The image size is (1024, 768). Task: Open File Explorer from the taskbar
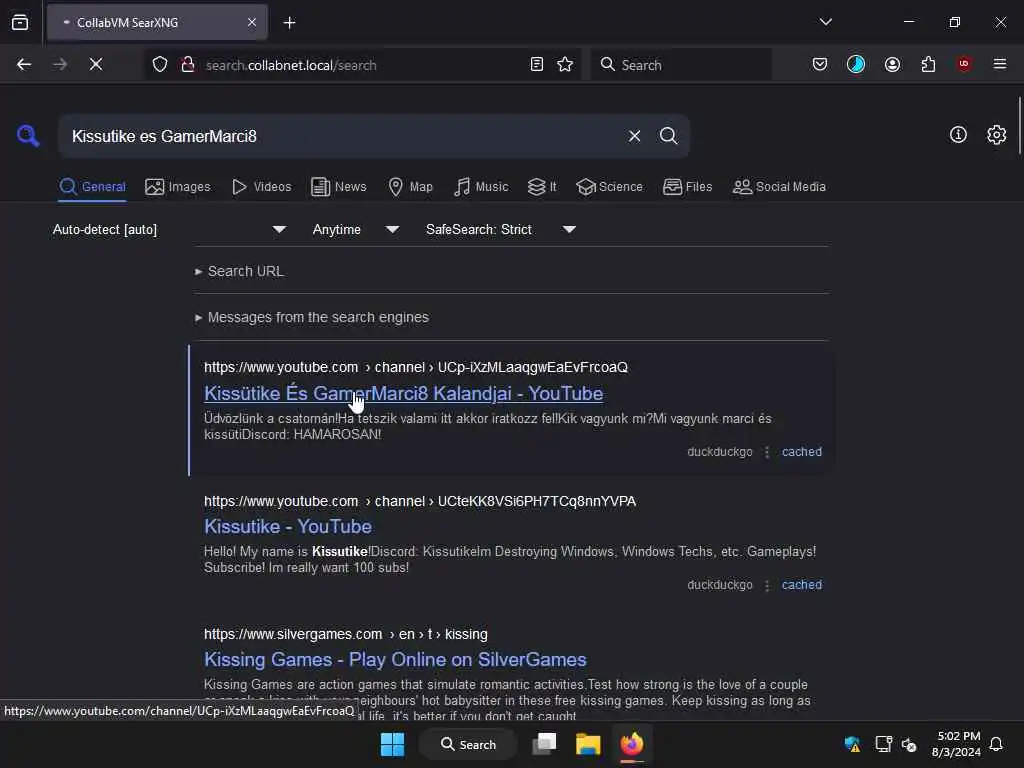coord(588,744)
